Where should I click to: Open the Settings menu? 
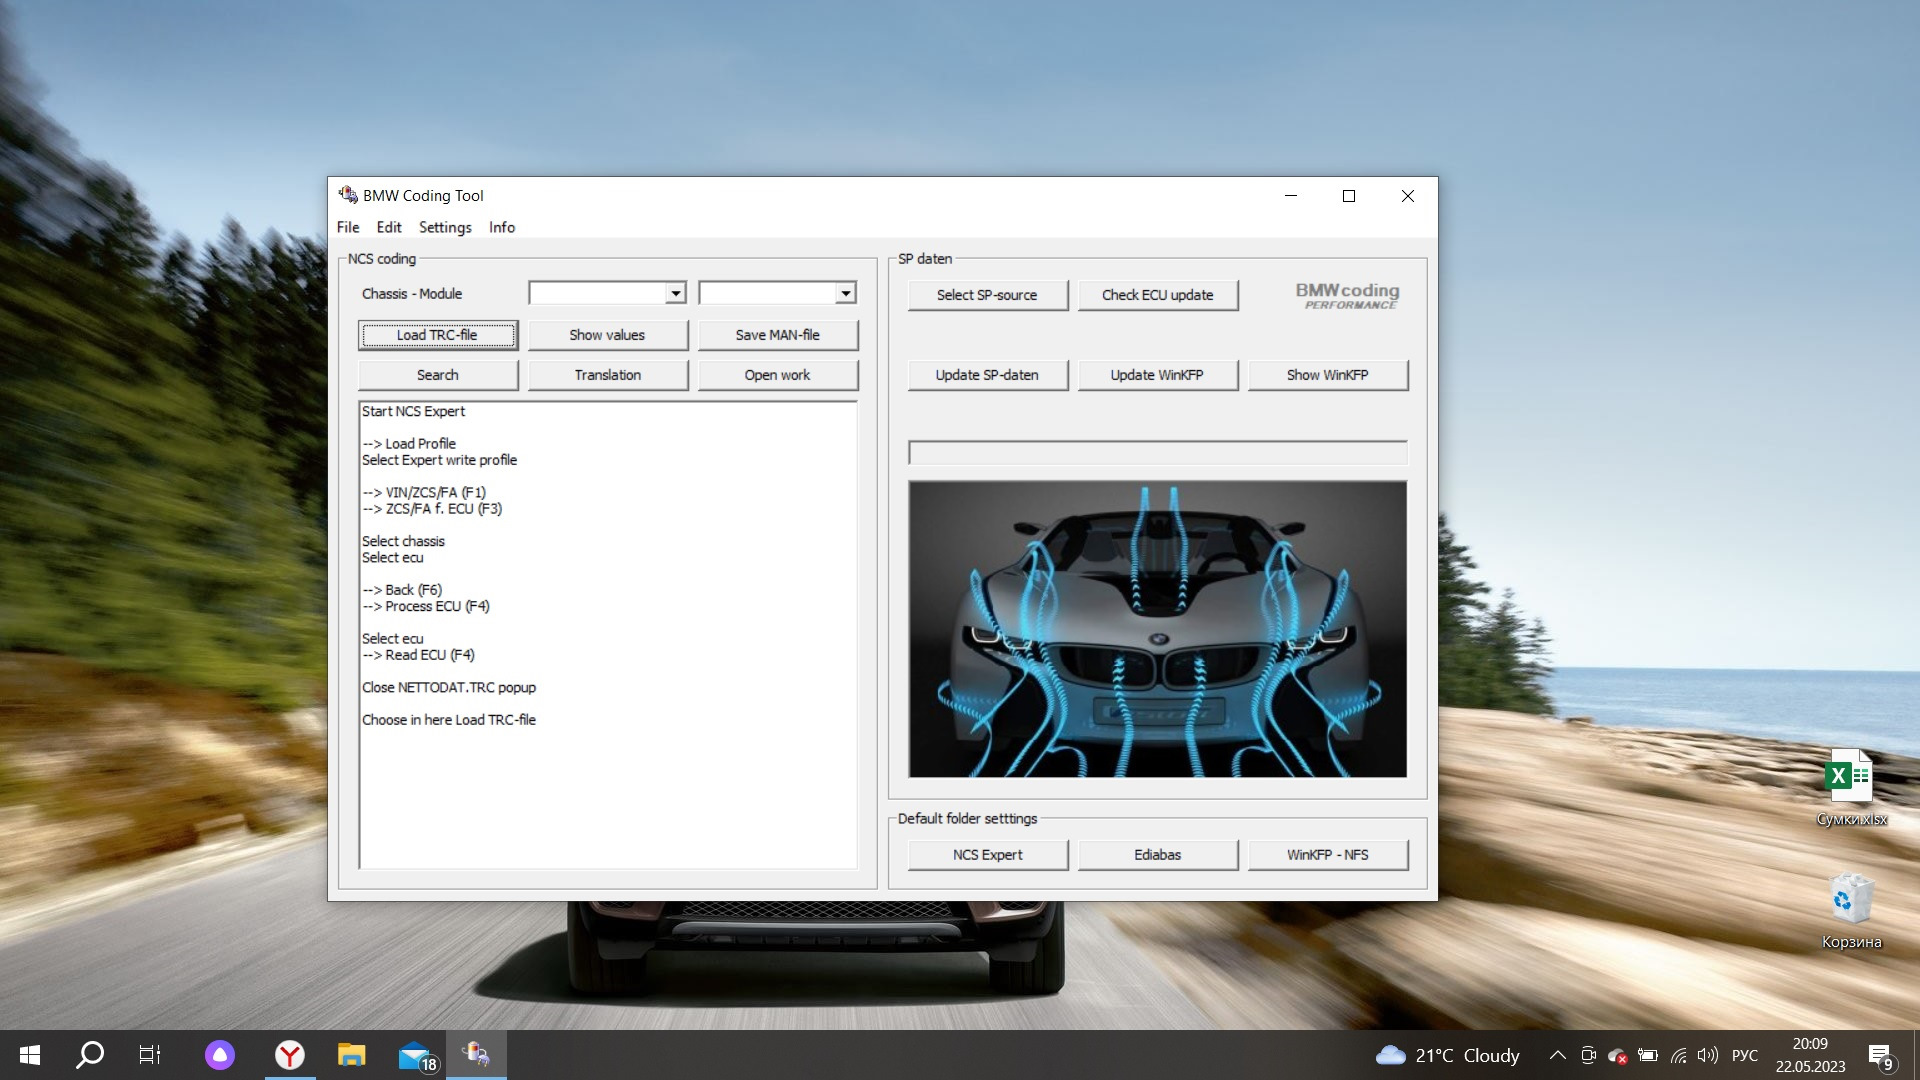pos(445,227)
